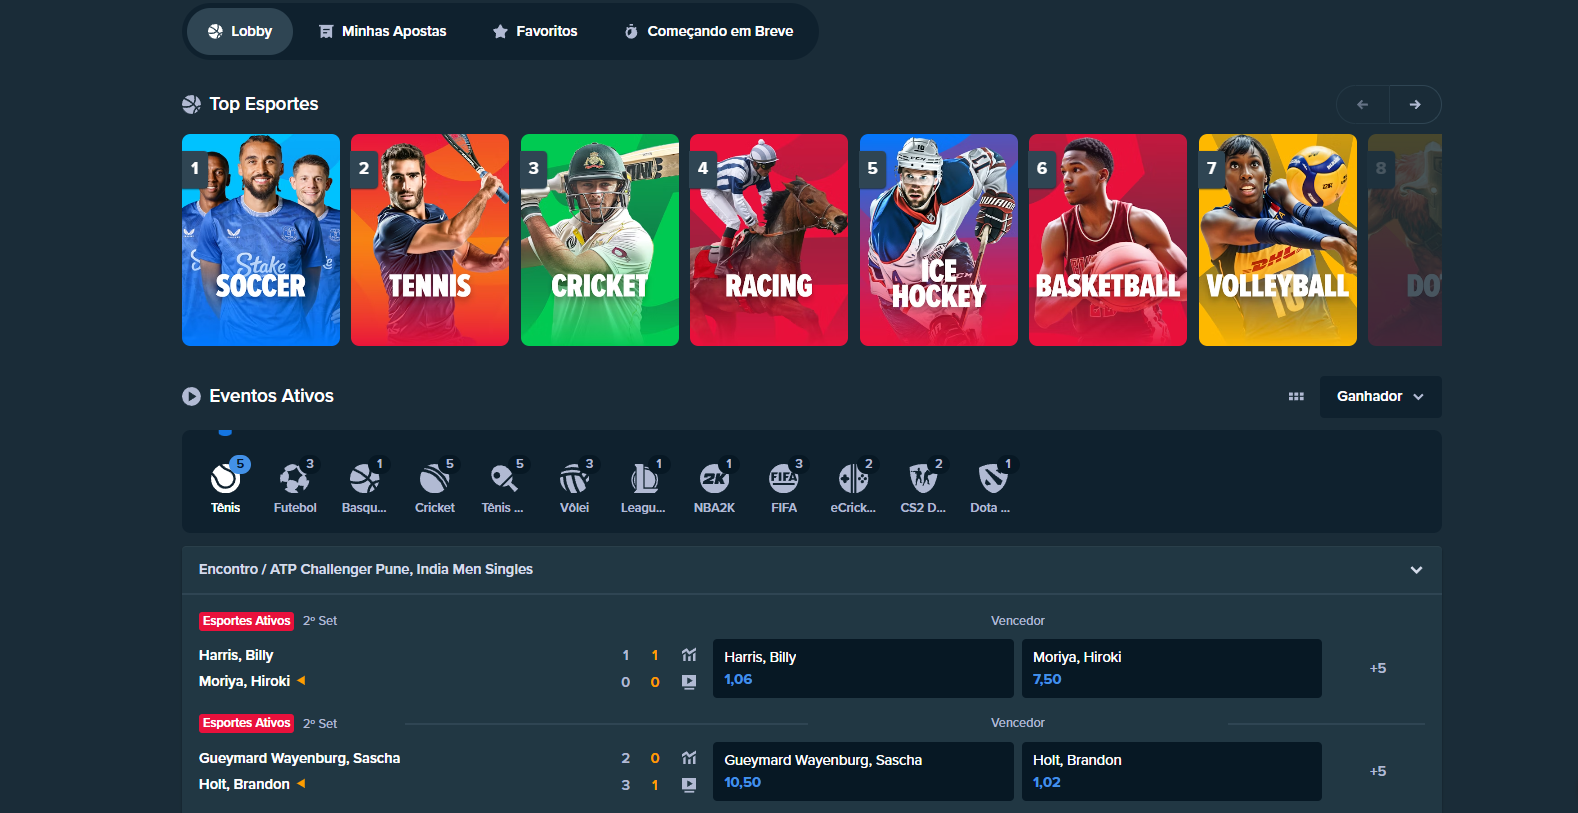Open live stream for Harris vs Moriya
Image resolution: width=1578 pixels, height=813 pixels.
point(689,682)
